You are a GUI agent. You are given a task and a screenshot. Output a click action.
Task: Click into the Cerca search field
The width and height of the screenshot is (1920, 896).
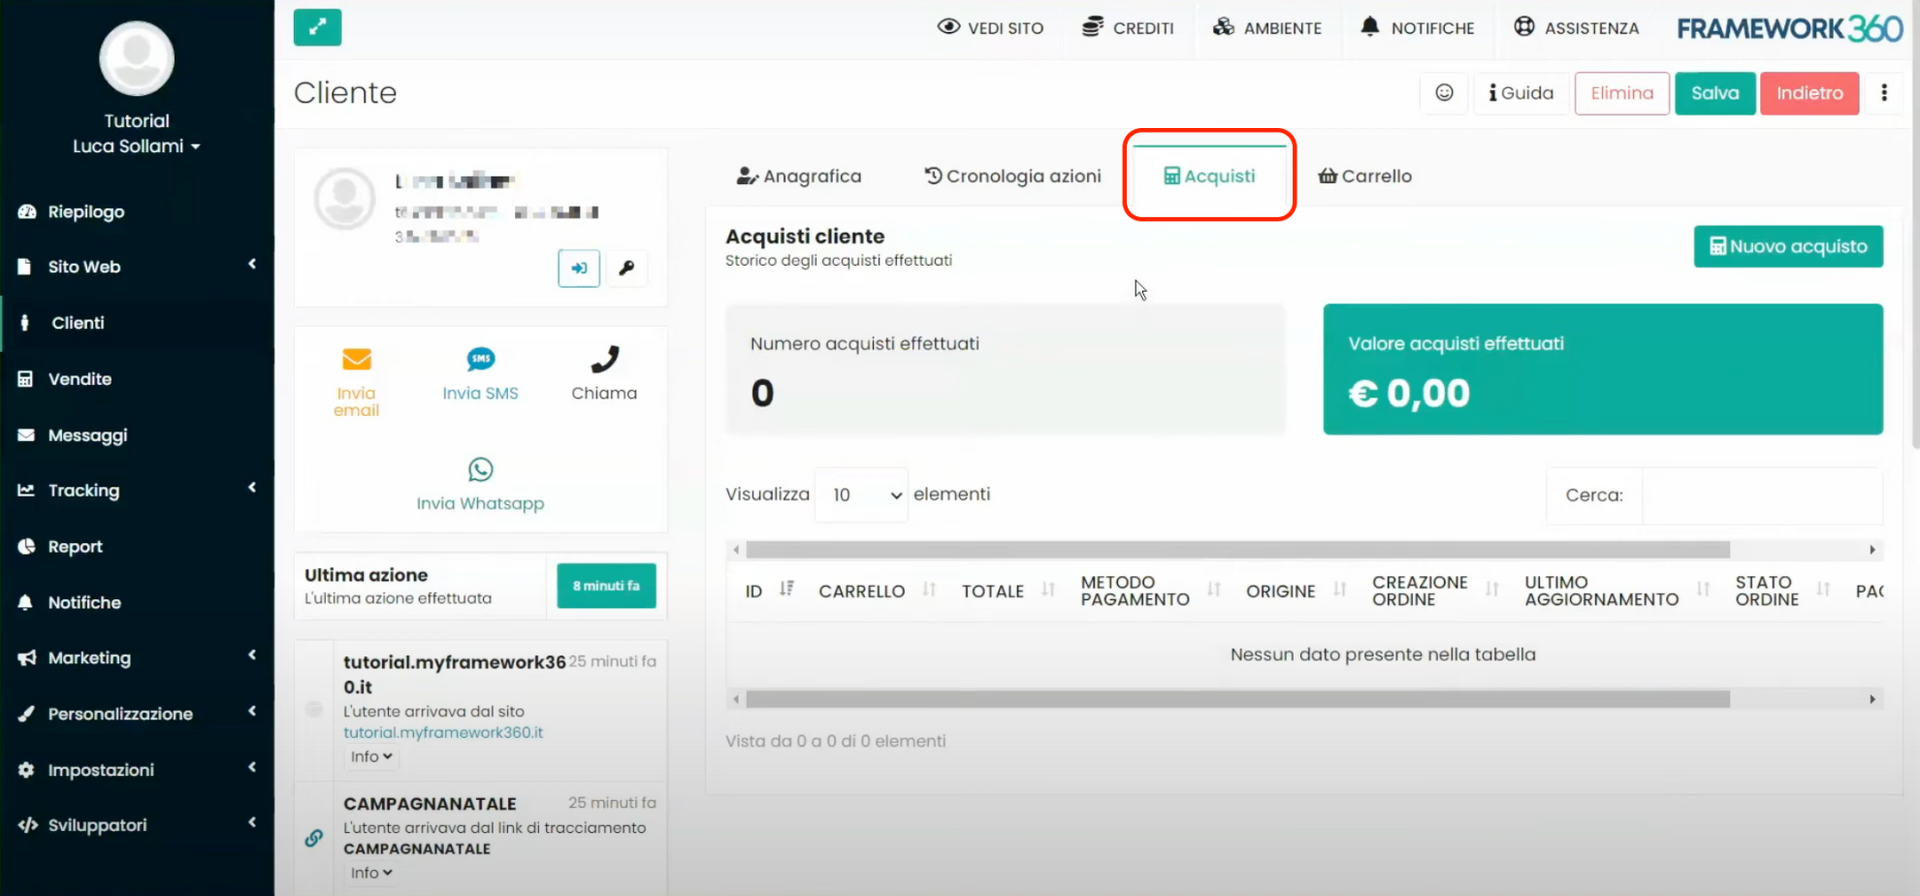pyautogui.click(x=1761, y=495)
